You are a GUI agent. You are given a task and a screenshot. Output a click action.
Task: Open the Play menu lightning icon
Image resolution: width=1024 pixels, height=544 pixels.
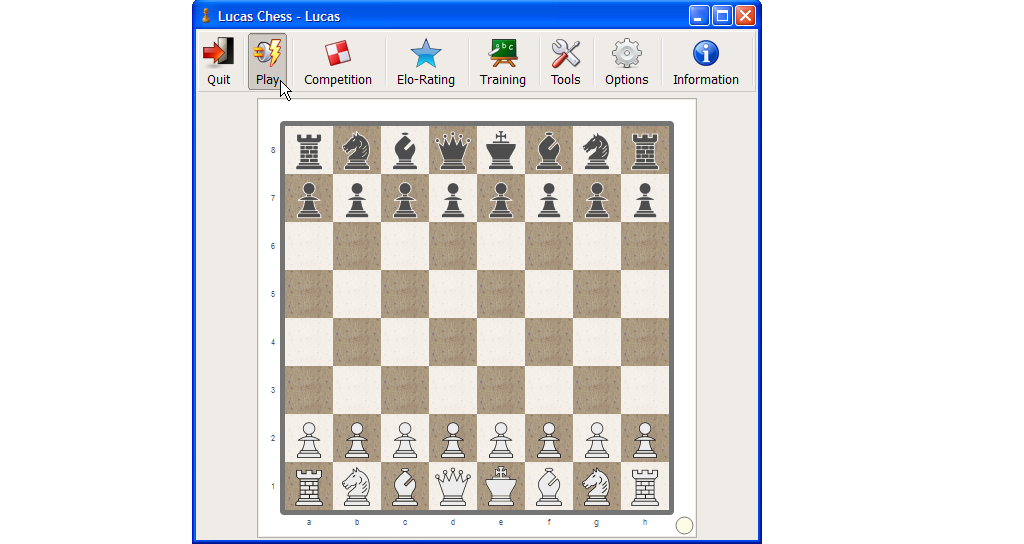coord(267,53)
